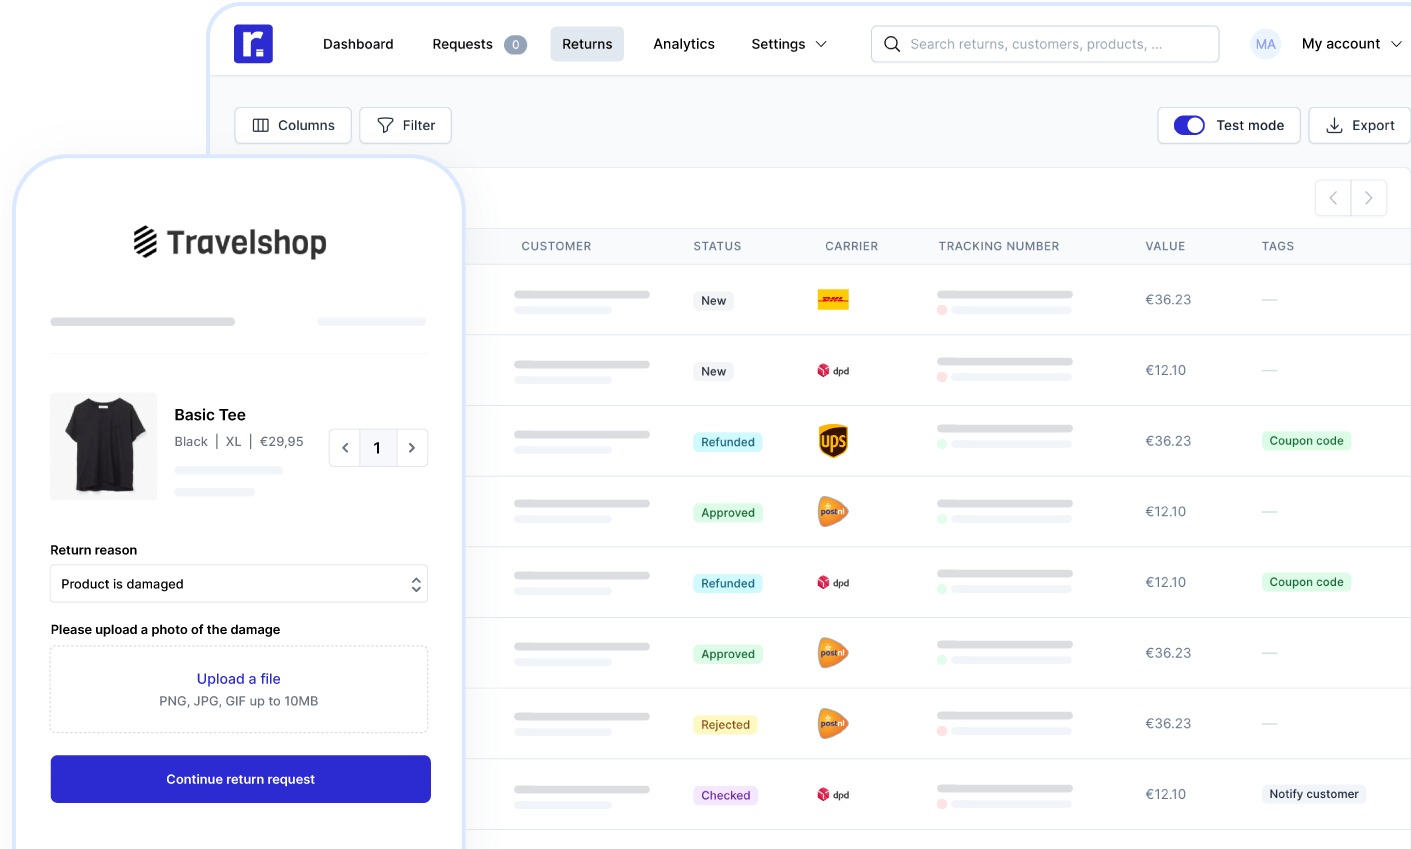This screenshot has height=849, width=1411.
Task: Go to previous page of returns
Action: pos(1333,198)
